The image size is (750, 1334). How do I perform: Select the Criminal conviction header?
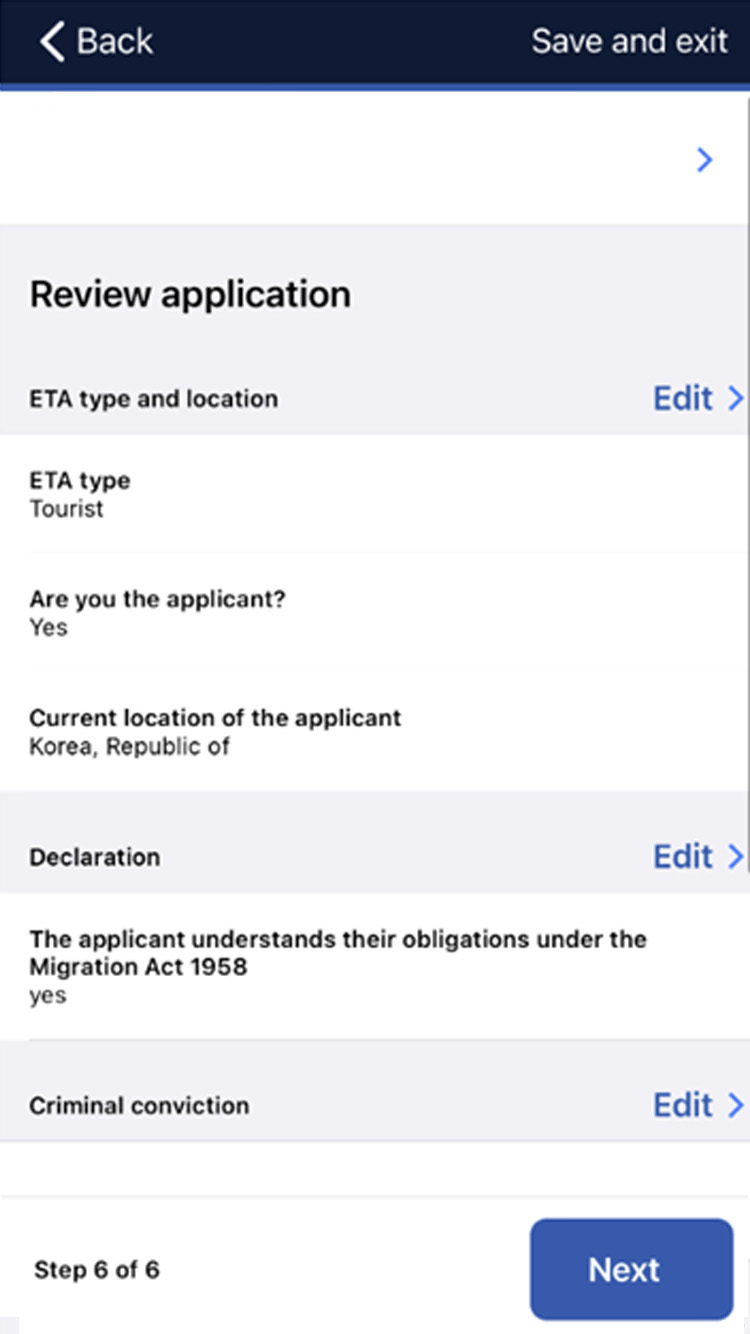tap(139, 1105)
